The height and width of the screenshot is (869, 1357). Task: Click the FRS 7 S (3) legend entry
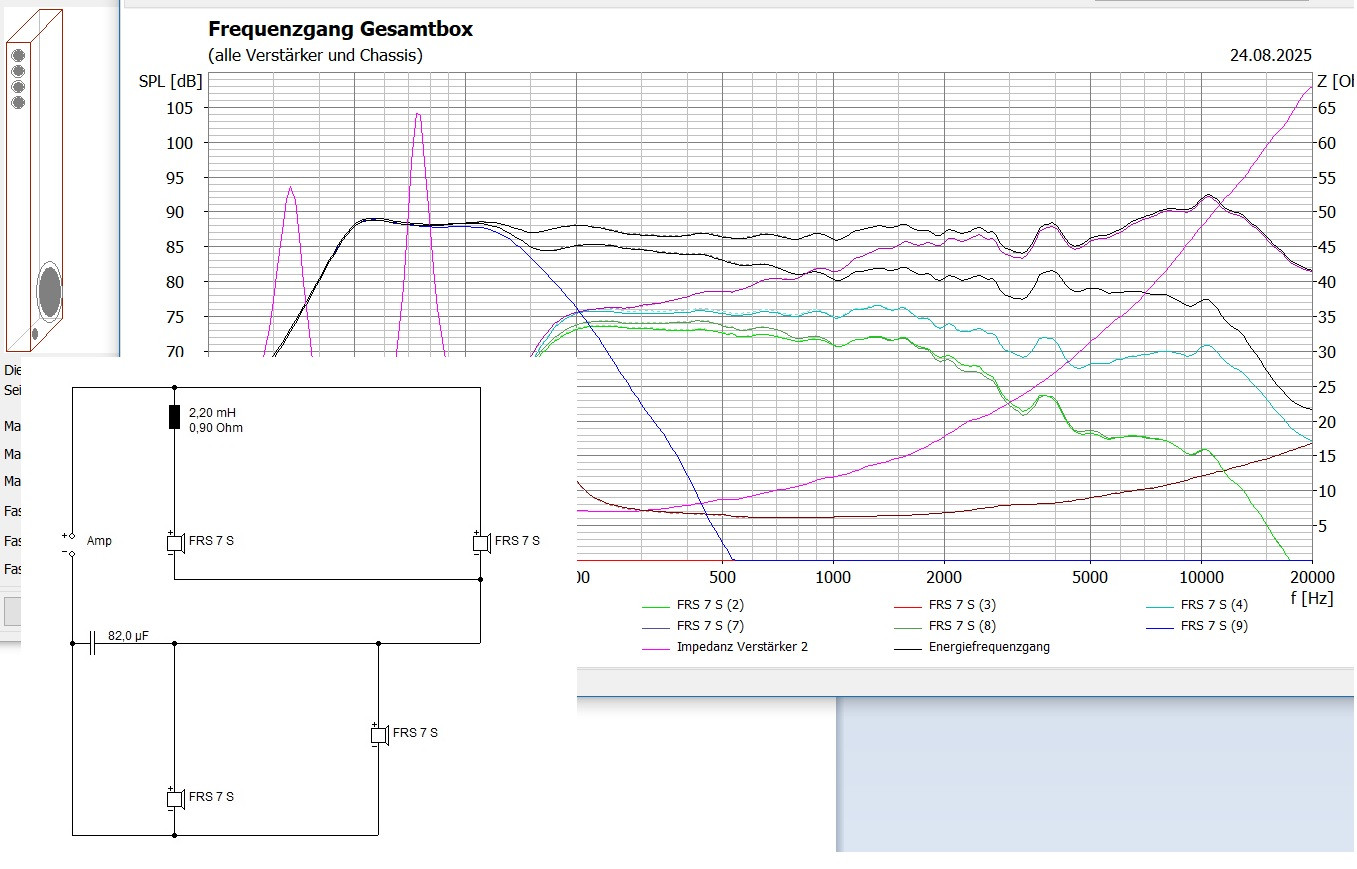tap(961, 605)
